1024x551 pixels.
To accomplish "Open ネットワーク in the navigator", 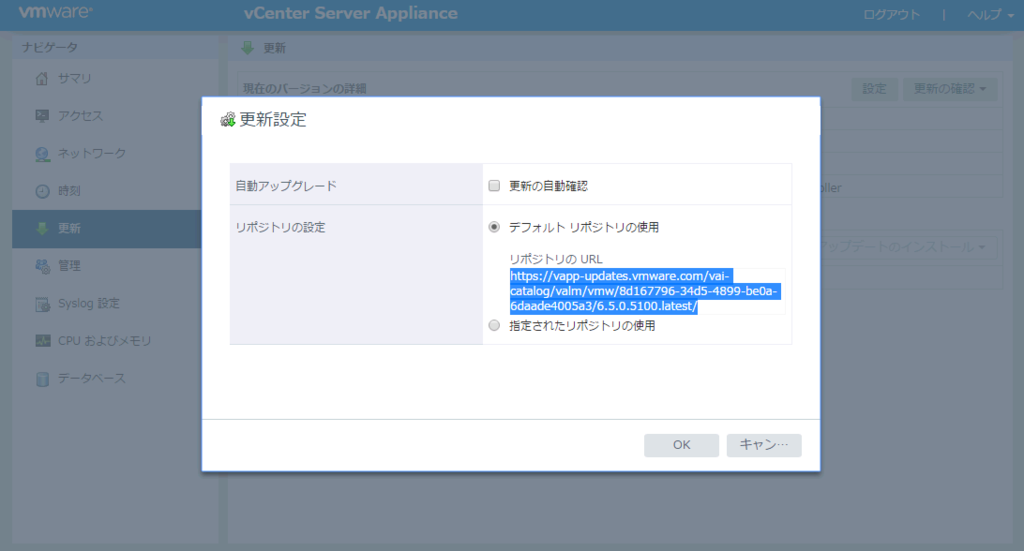I will pos(91,153).
